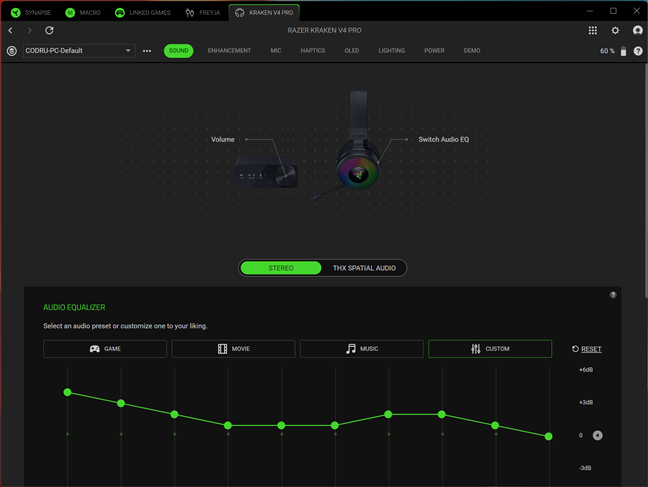Select the Game equalizer preset
Screen dimensions: 648x487
click(x=105, y=349)
